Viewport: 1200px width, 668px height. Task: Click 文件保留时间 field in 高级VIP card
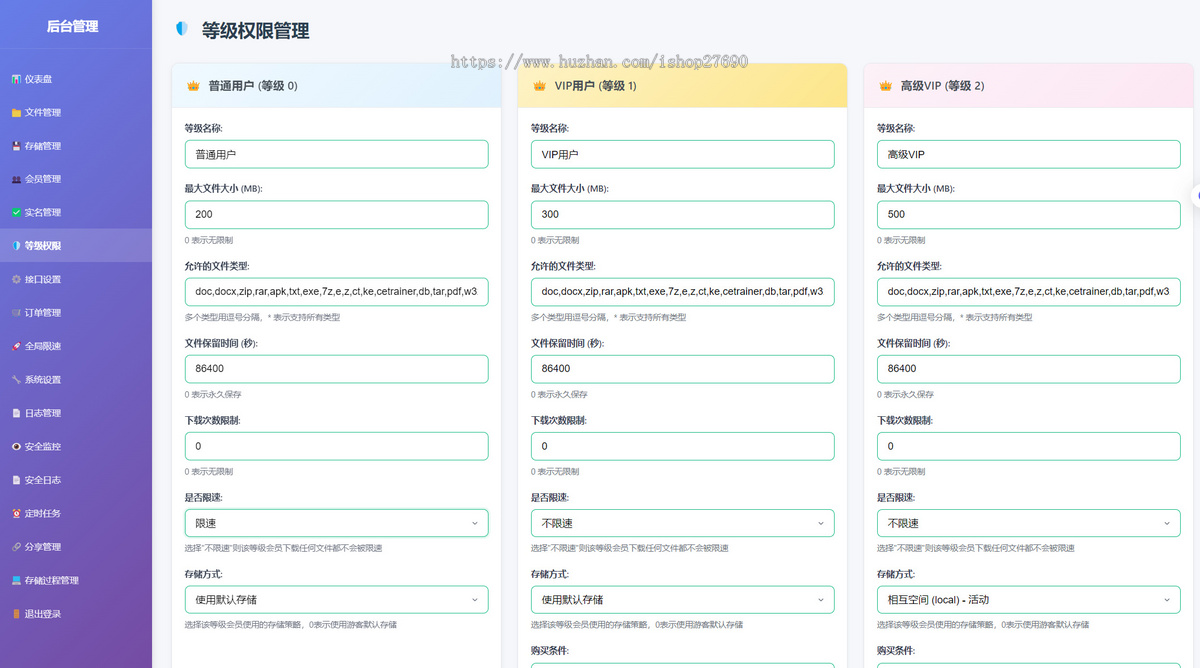1029,369
